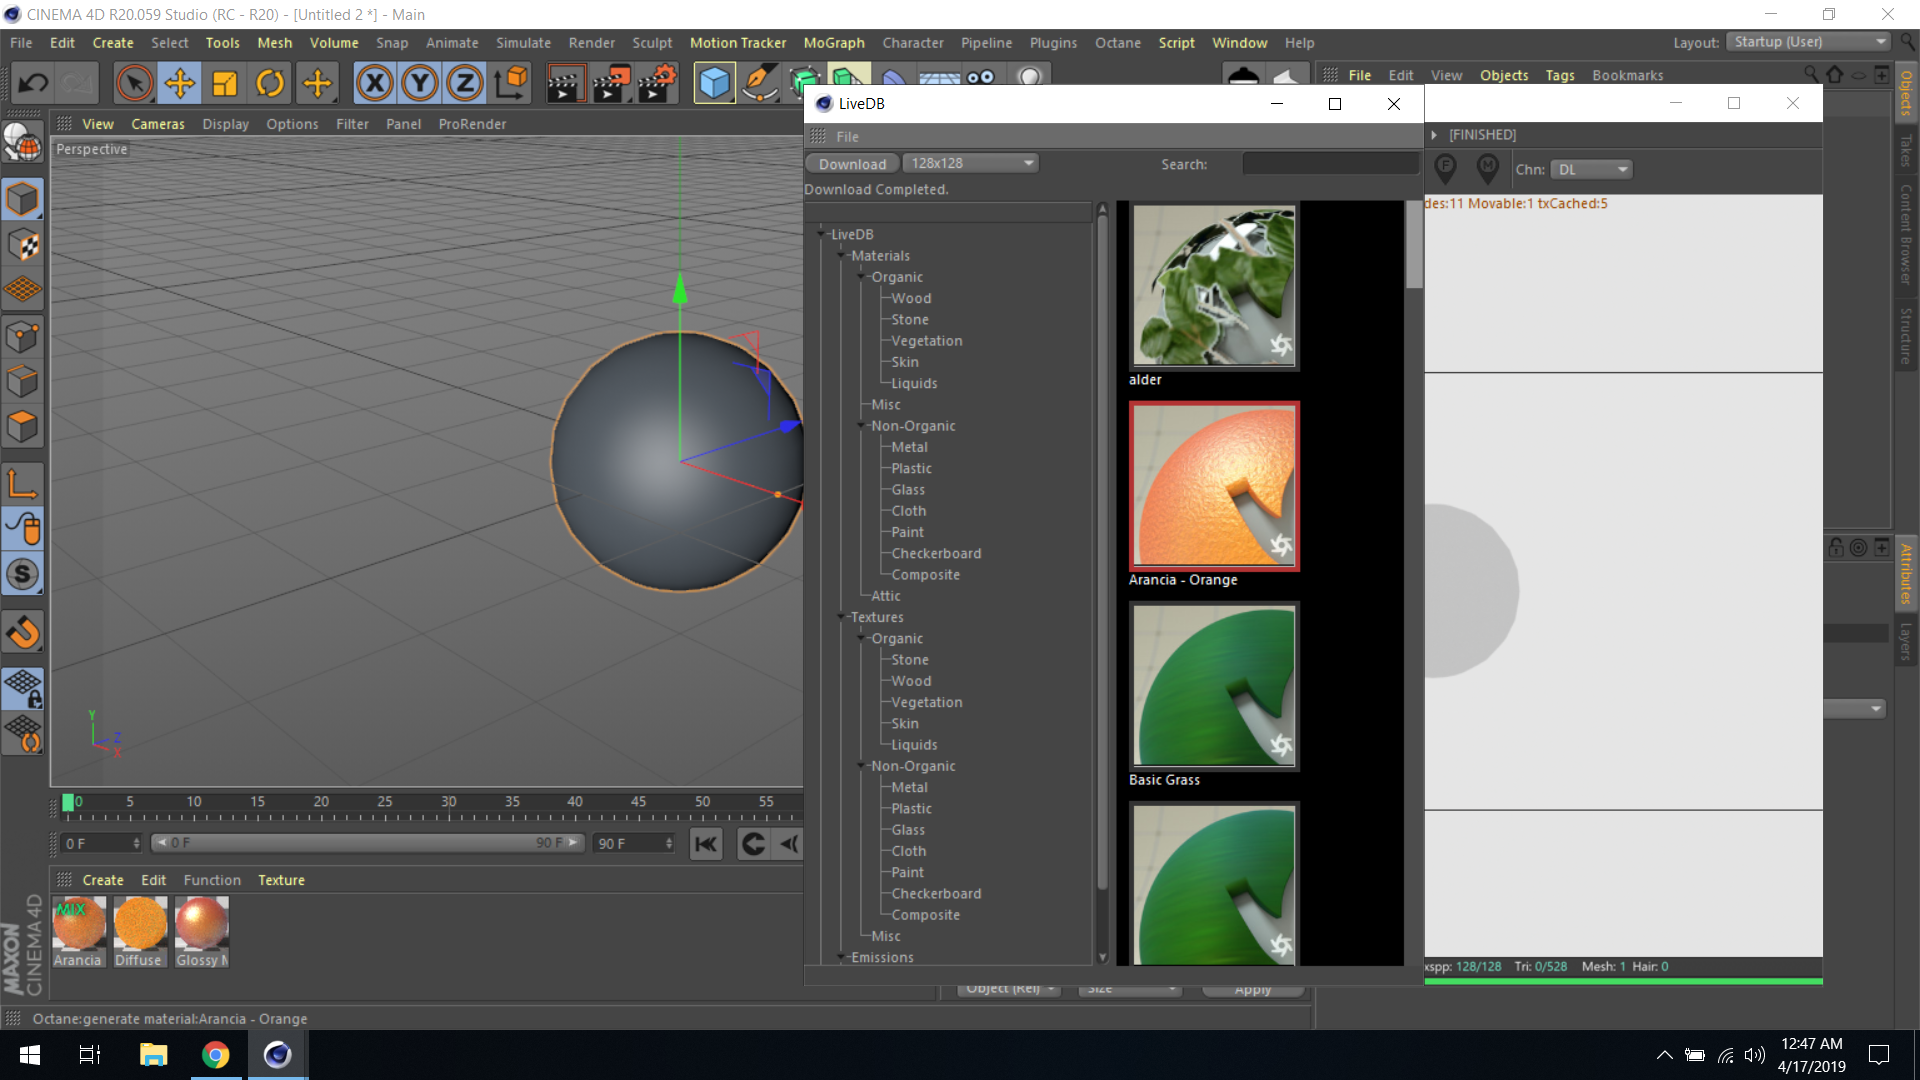Open the Octane menu
This screenshot has height=1080, width=1920.
[1117, 43]
